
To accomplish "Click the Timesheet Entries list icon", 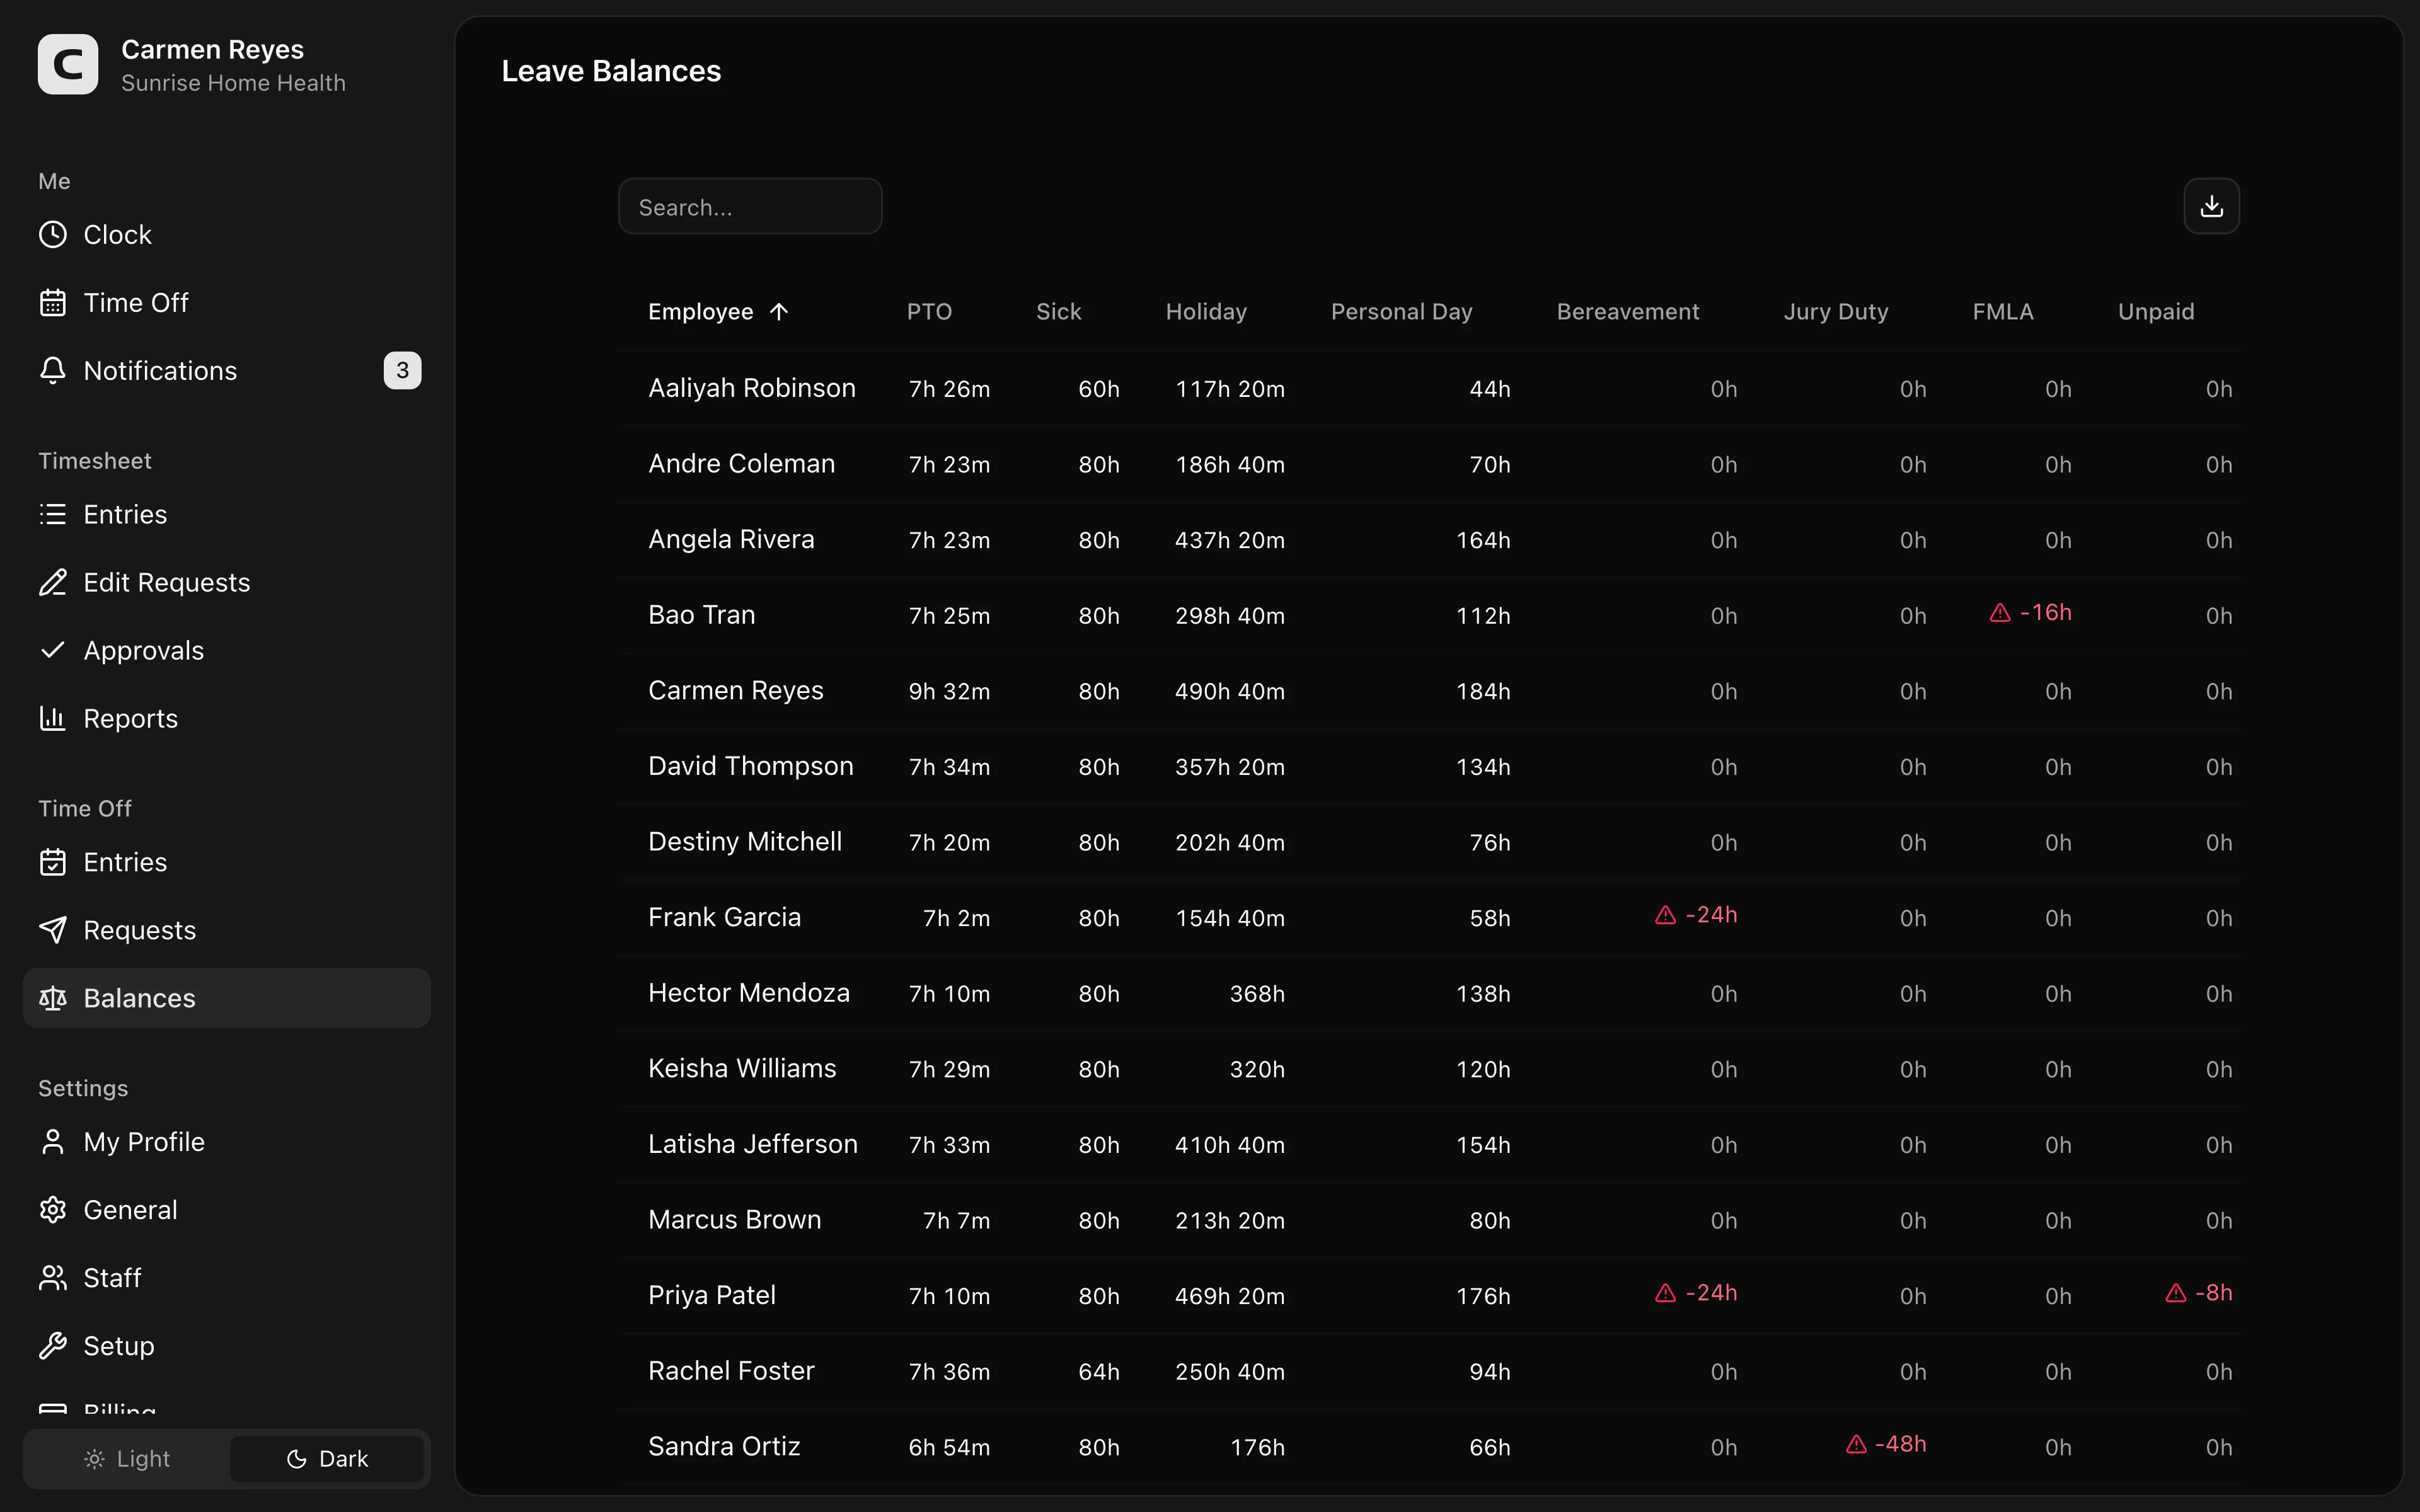I will coord(53,514).
